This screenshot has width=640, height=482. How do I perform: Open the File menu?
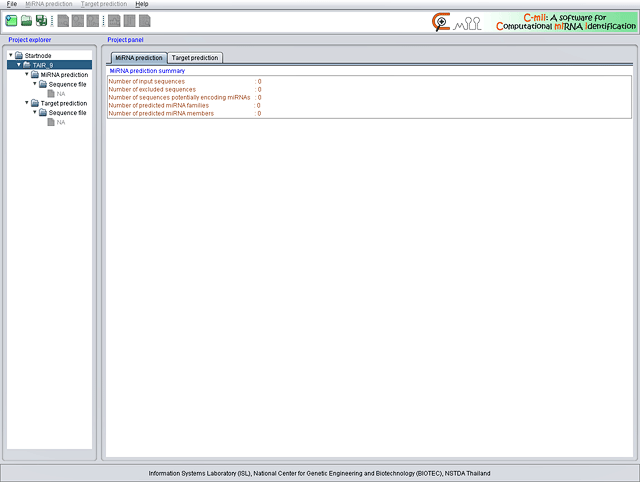coord(12,4)
